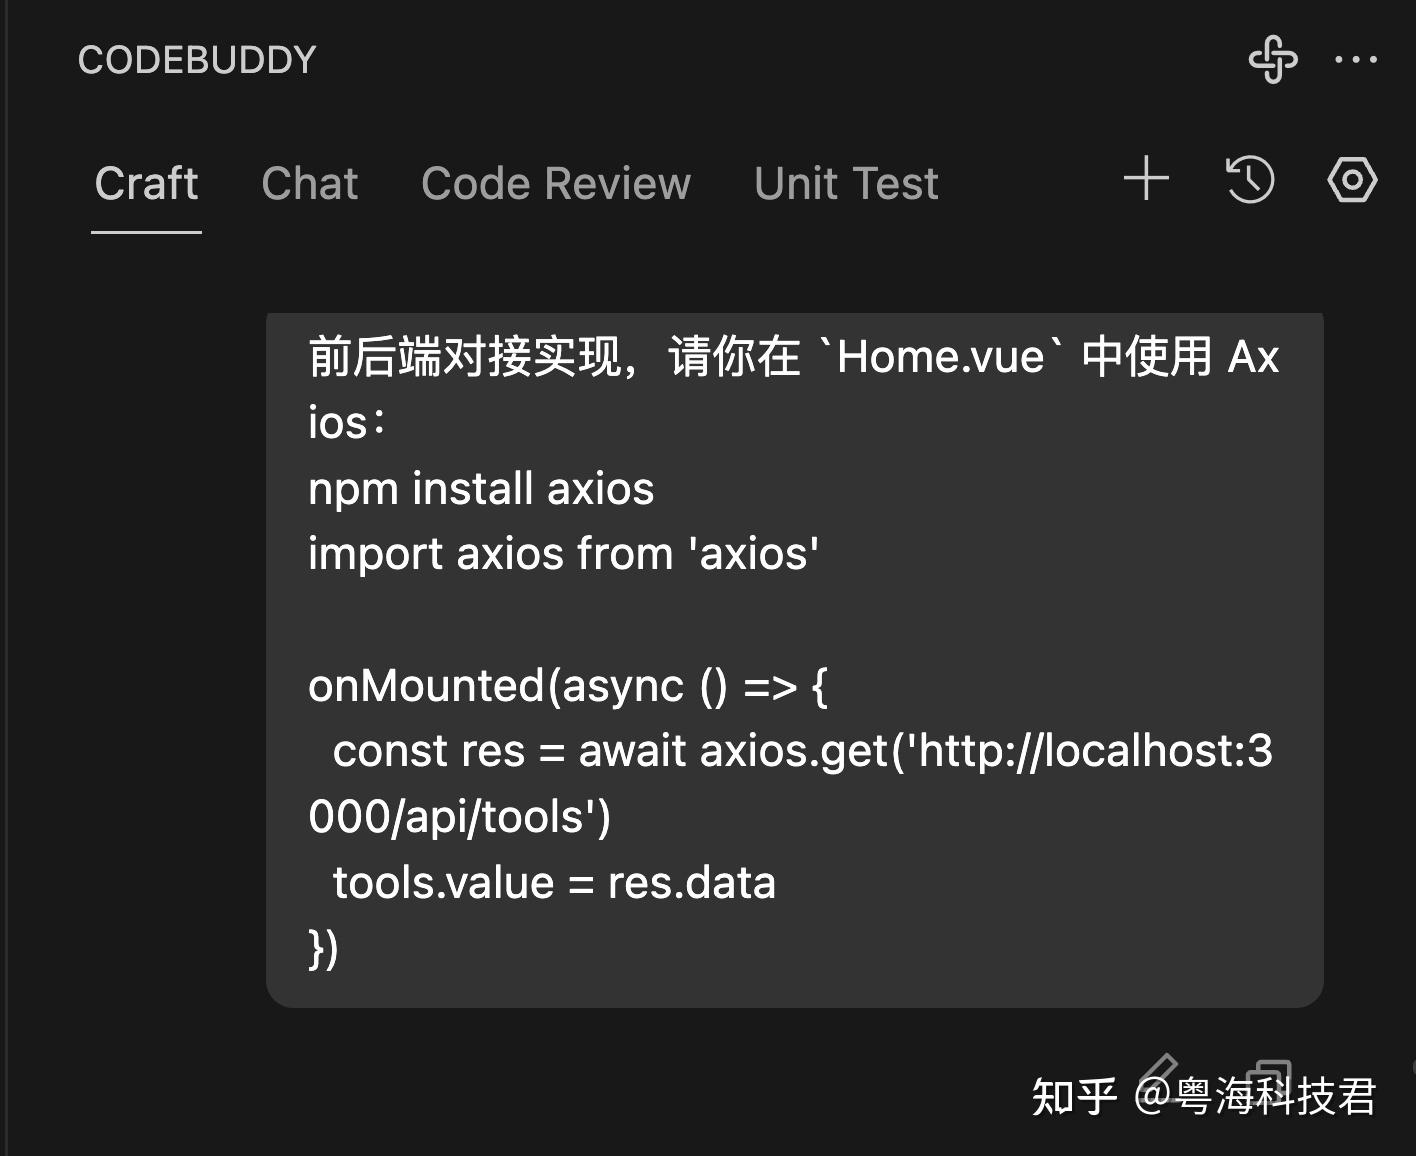Open the MCP plugin connections icon
The width and height of the screenshot is (1416, 1156).
pyautogui.click(x=1272, y=60)
